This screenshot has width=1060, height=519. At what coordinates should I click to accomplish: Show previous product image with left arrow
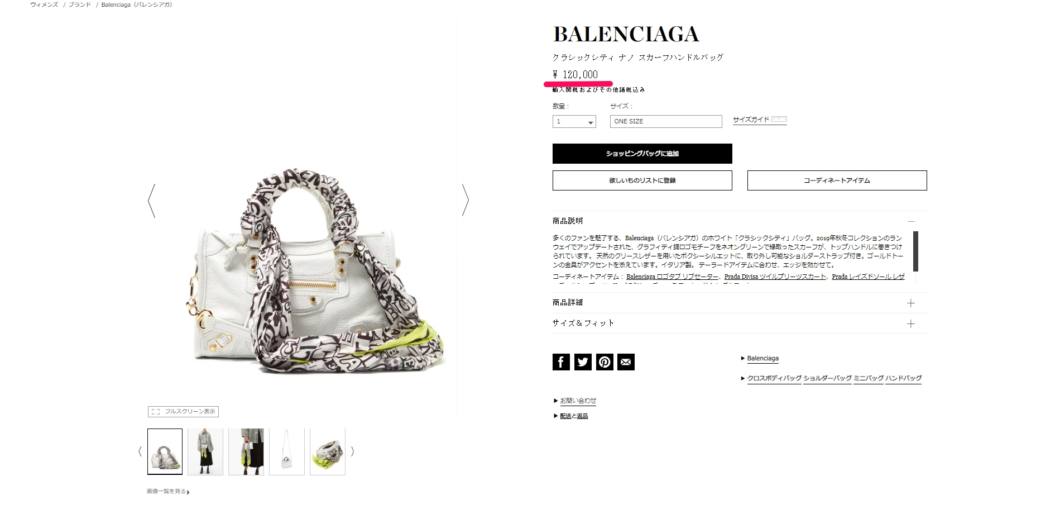point(151,201)
